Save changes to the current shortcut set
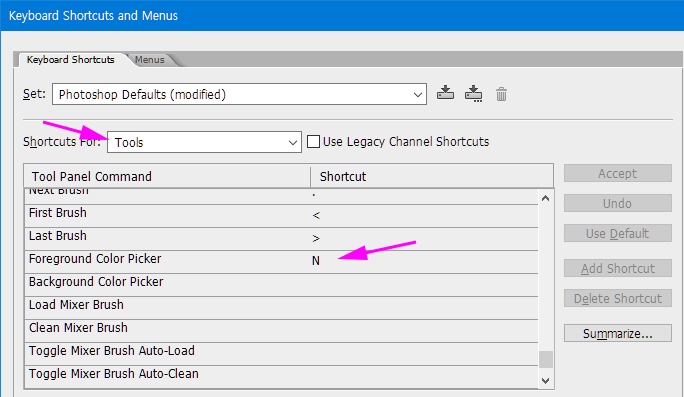 (445, 93)
